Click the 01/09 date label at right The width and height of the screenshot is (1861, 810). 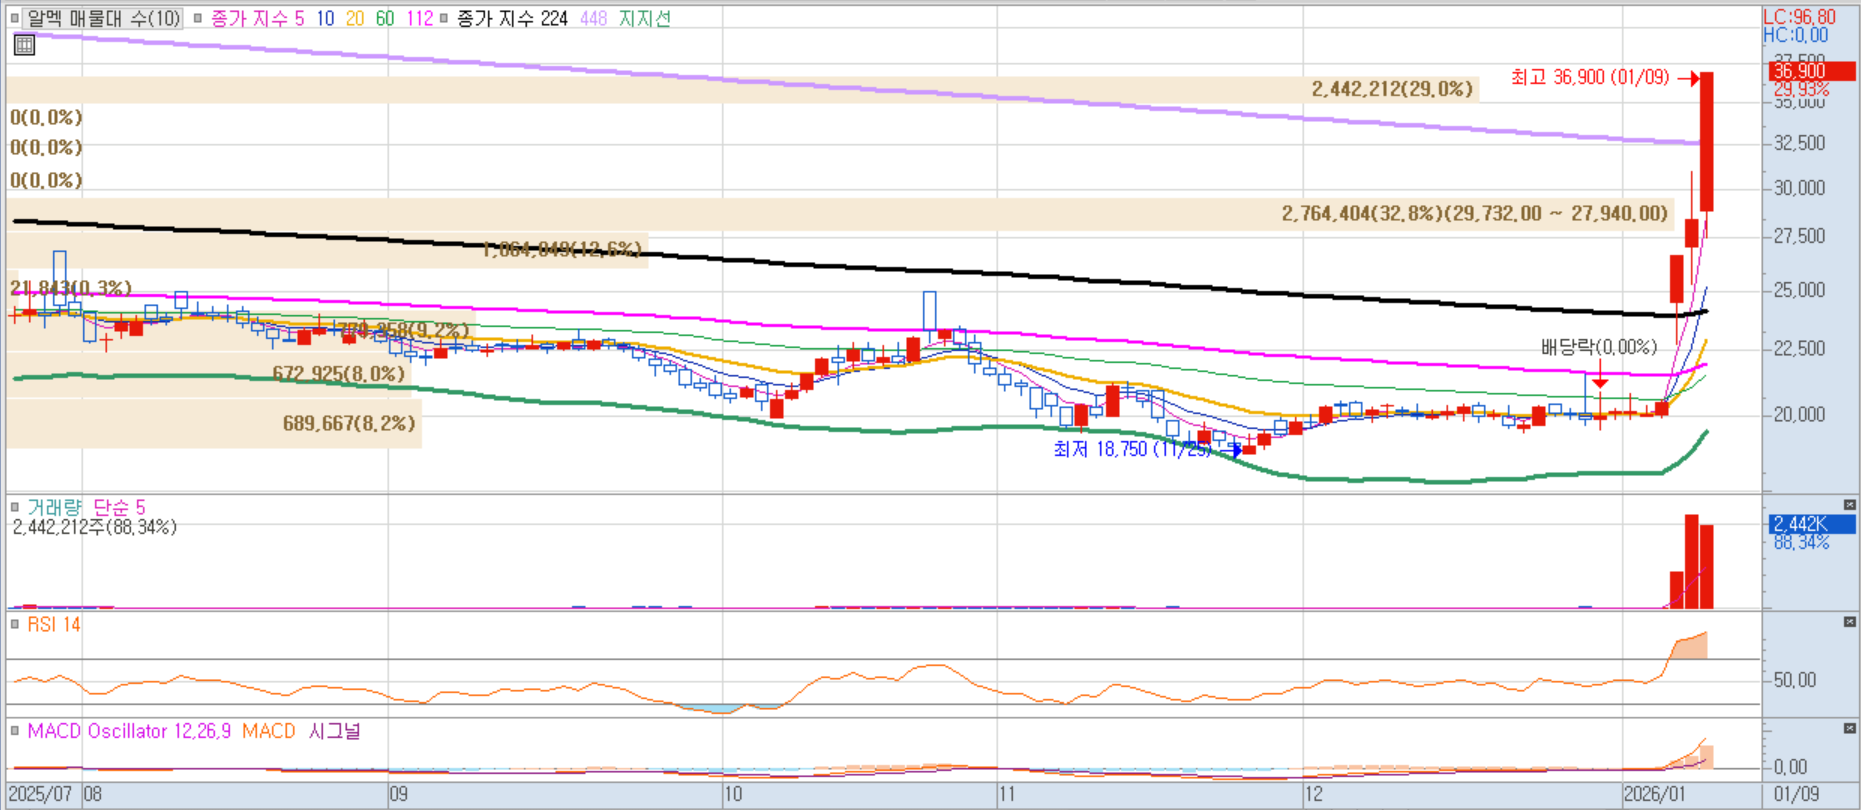click(1797, 794)
